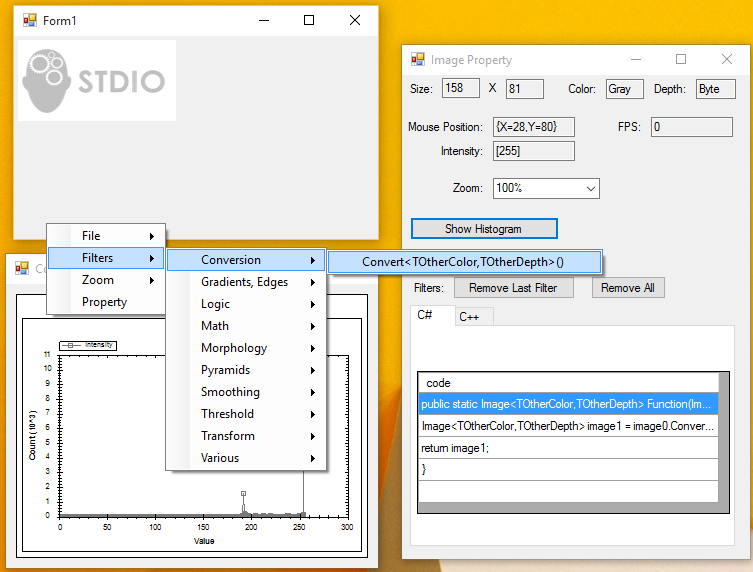Image resolution: width=753 pixels, height=572 pixels.
Task: Click the Depth field showing Byte
Action: coord(716,89)
